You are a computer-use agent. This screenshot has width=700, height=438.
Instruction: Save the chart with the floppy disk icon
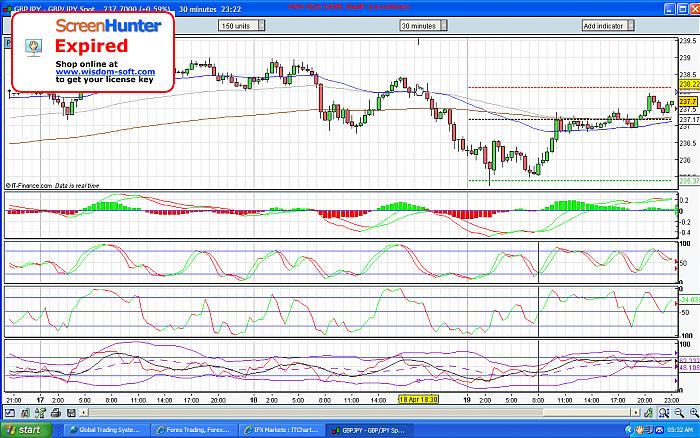tap(71, 413)
